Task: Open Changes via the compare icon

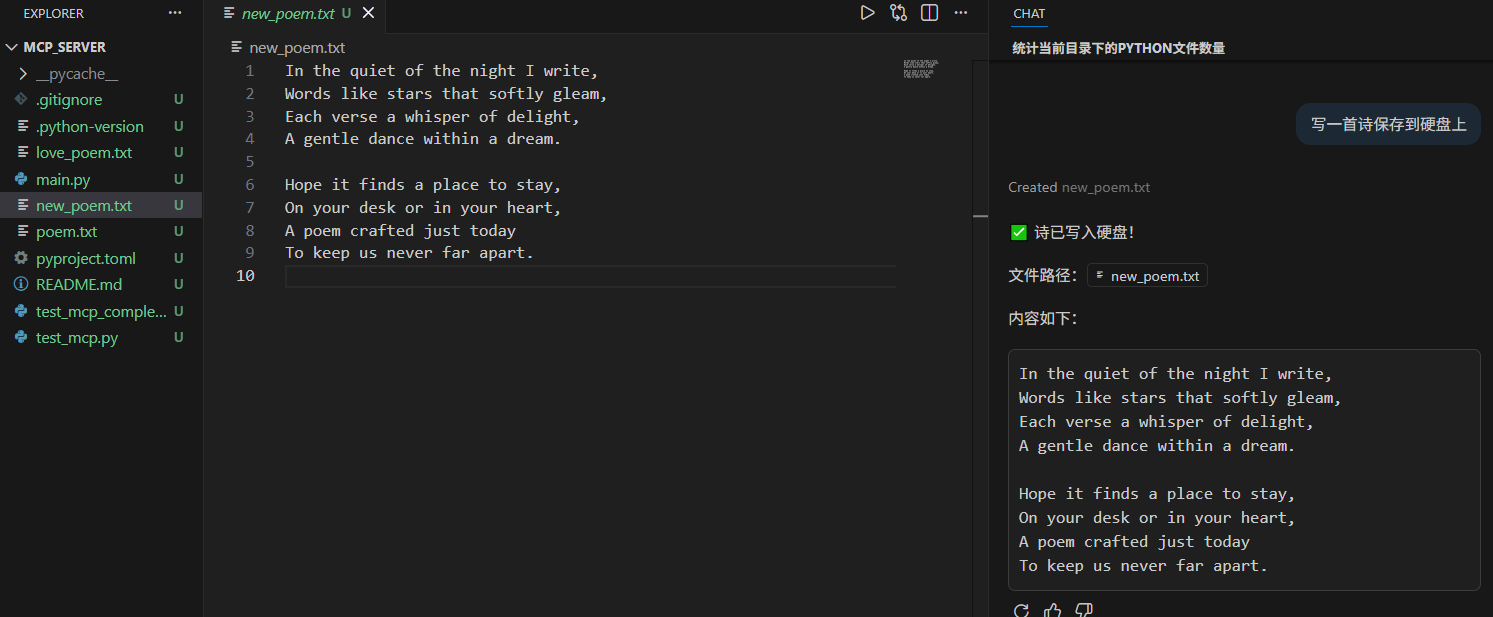Action: (898, 13)
